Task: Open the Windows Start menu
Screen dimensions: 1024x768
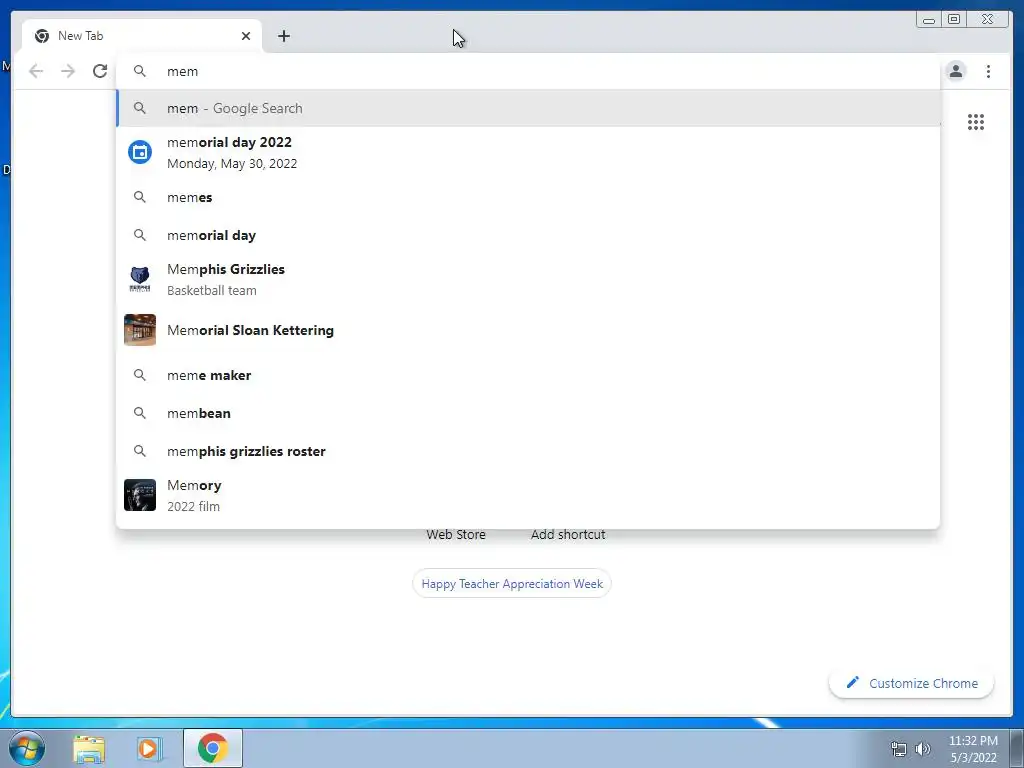Action: (27, 748)
